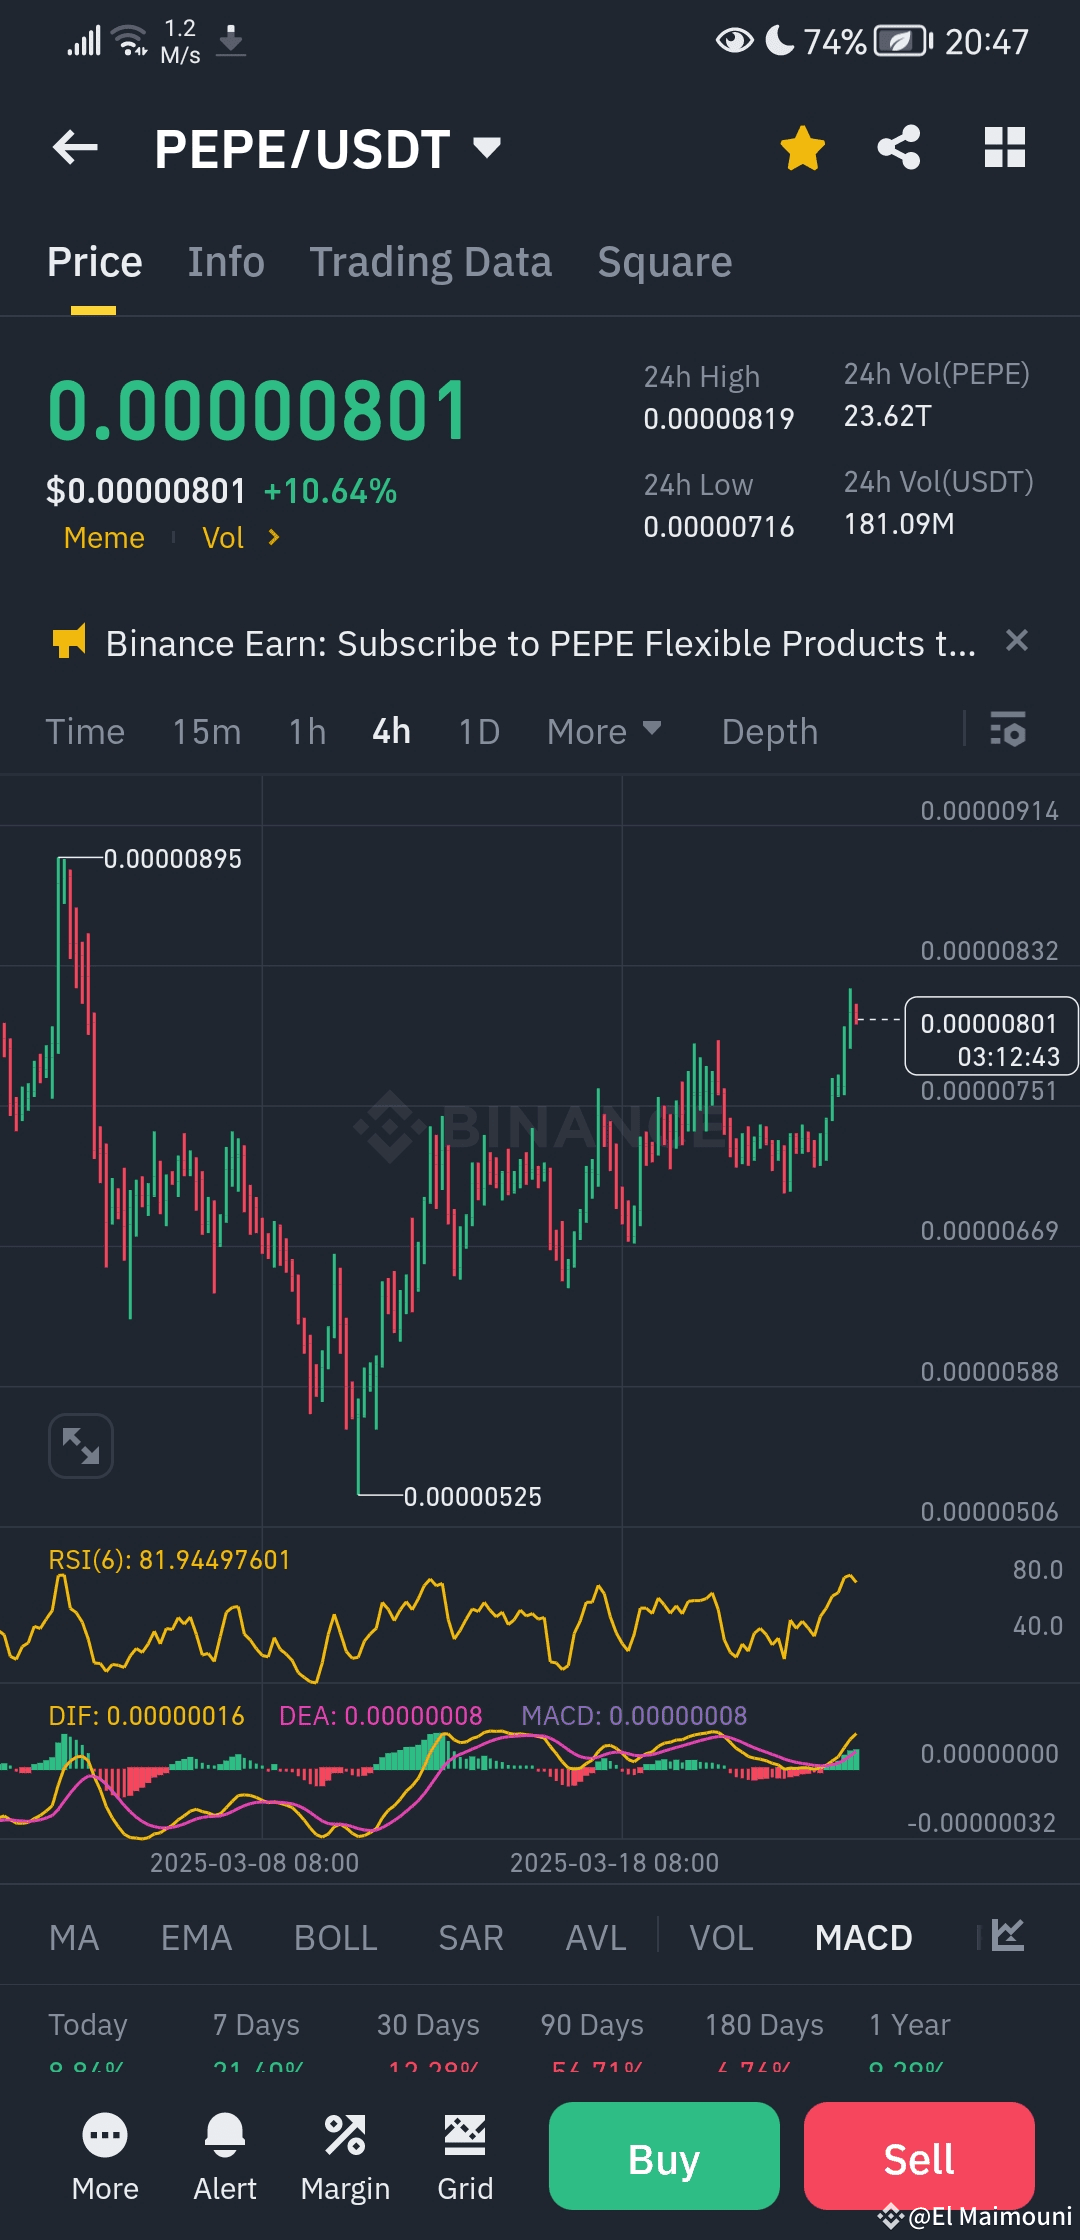Screen dimensions: 1080x2240
Task: Open chart settings icon beside Depth
Action: (1007, 730)
